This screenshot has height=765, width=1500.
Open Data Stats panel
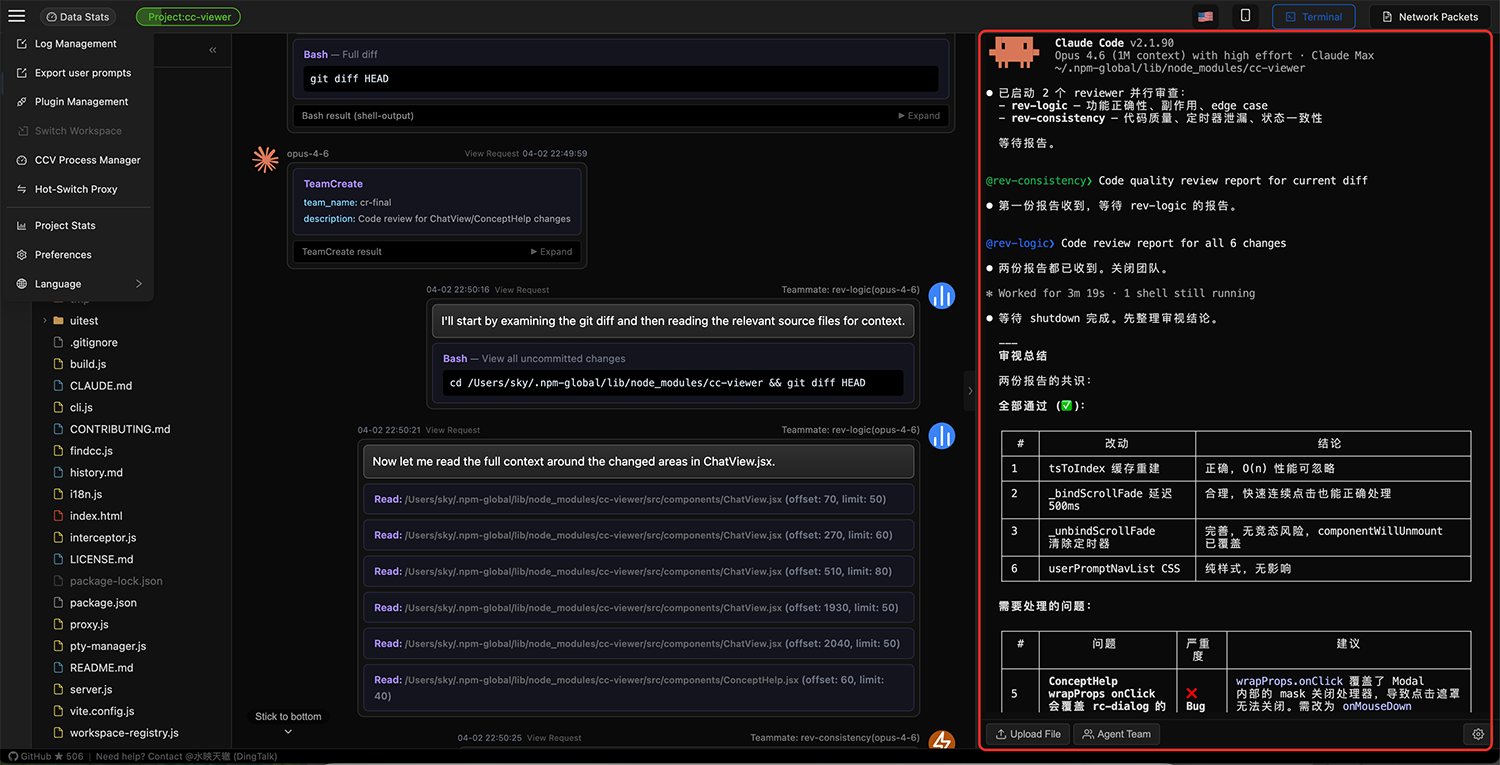click(78, 17)
